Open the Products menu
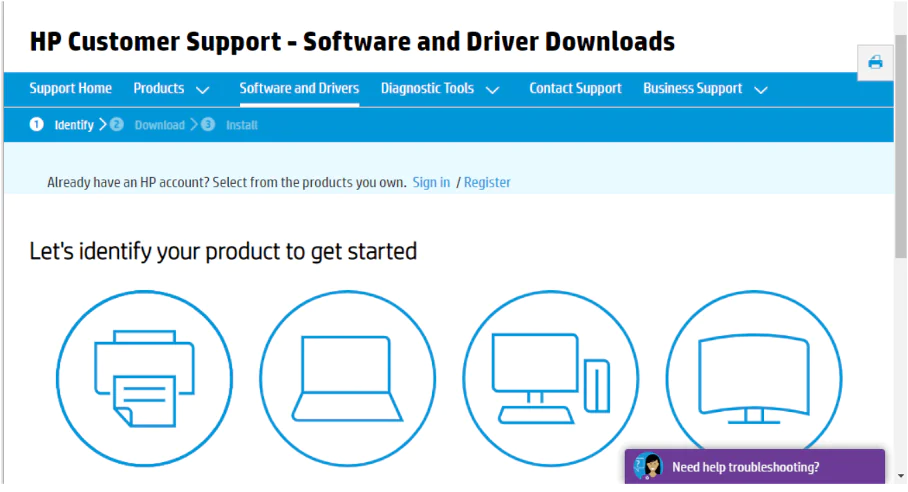908x492 pixels. coord(159,89)
